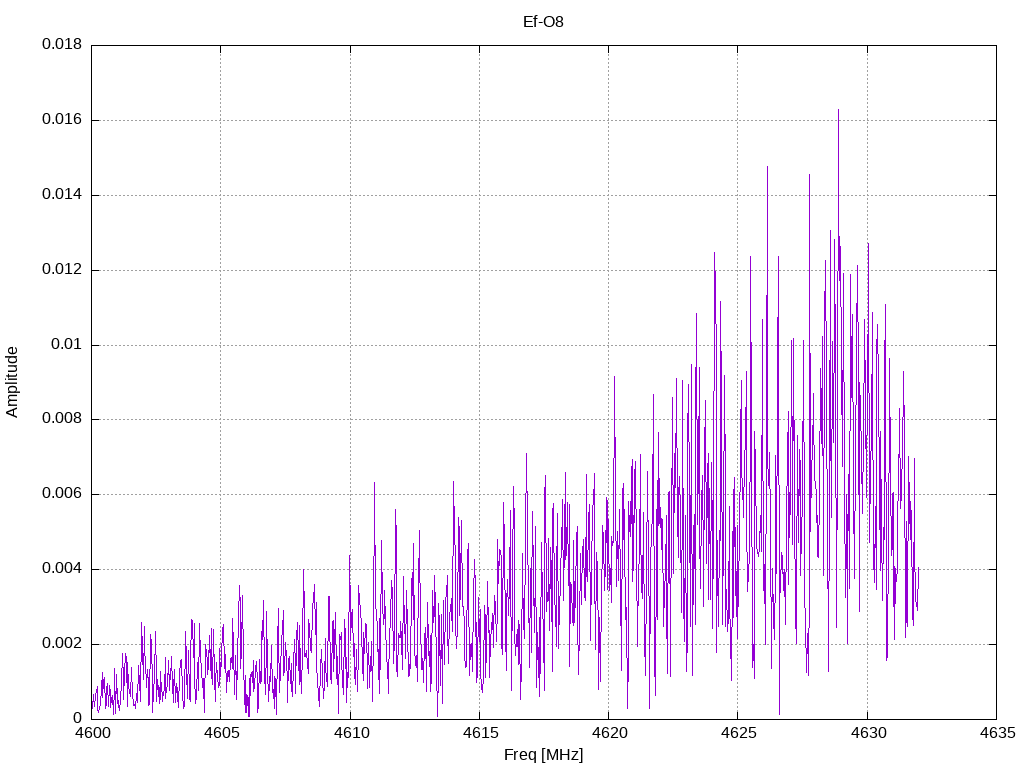Click the 4620 x-axis tick label
The height and width of the screenshot is (768, 1024).
(x=609, y=733)
